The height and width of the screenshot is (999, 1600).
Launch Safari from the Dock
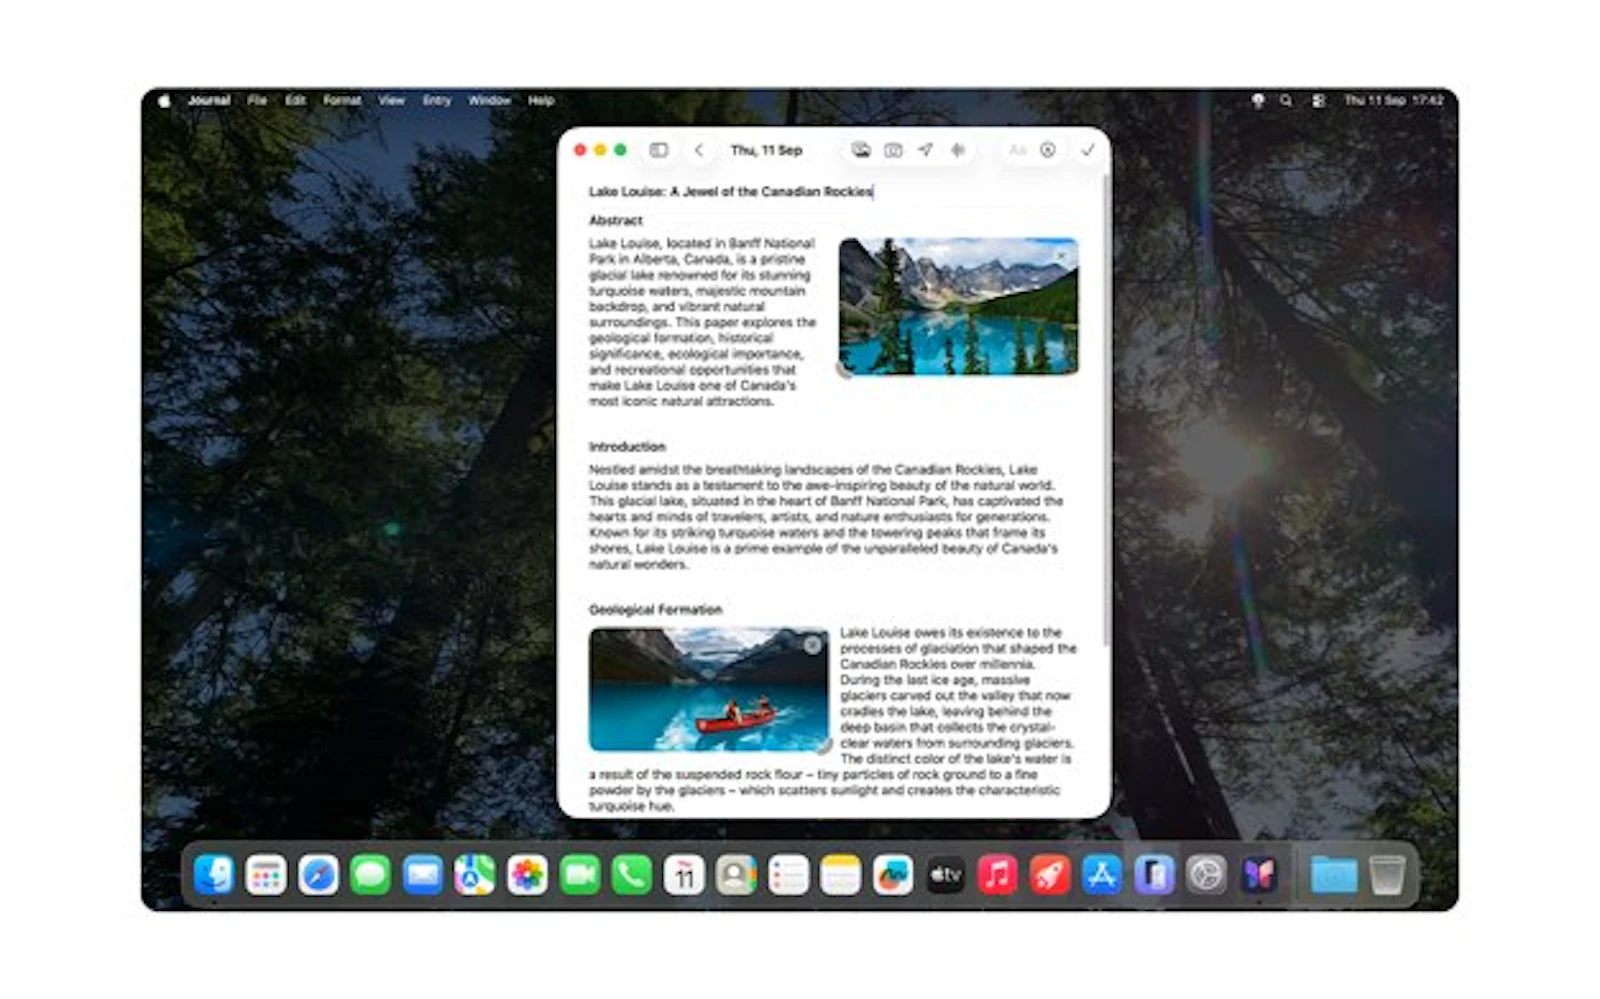[x=318, y=875]
